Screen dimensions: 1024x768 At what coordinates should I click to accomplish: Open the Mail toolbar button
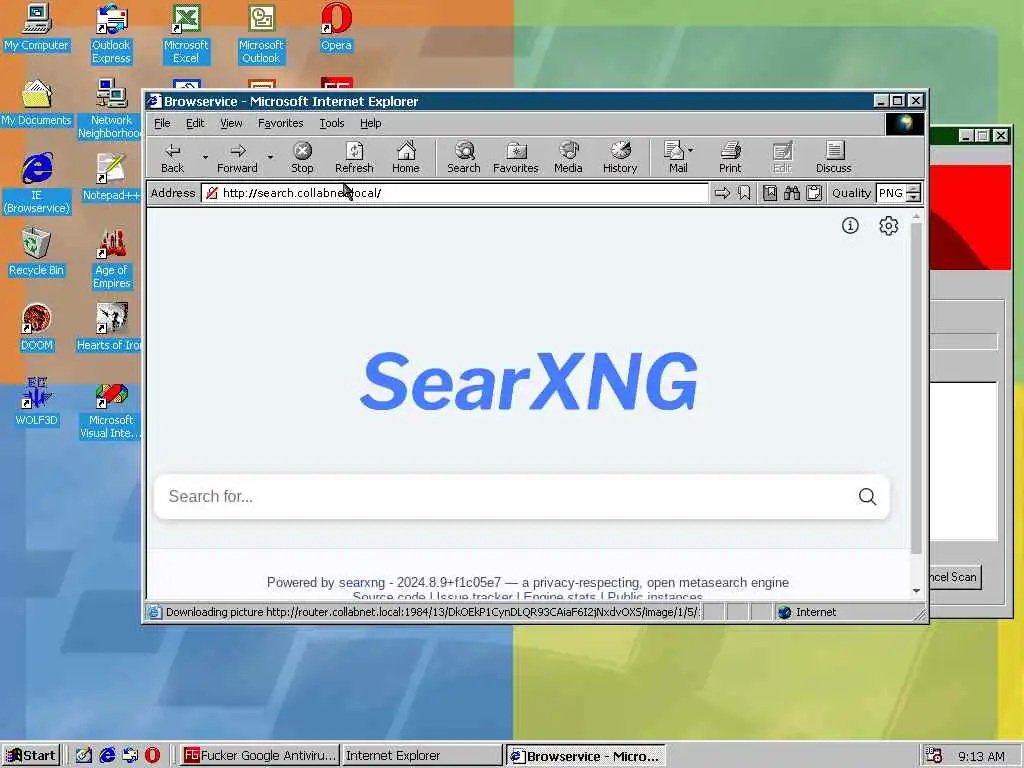pos(675,158)
